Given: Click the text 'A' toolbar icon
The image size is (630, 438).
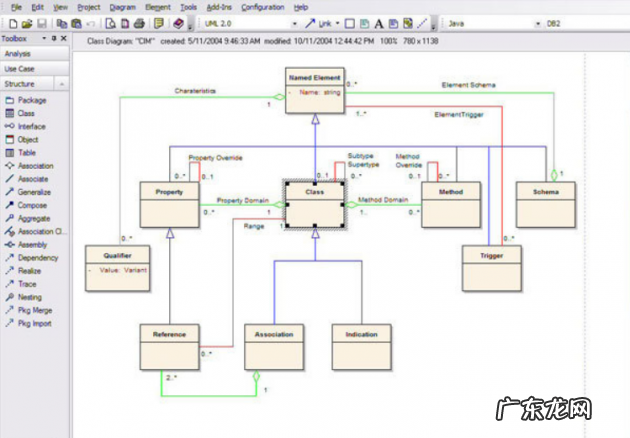Looking at the screenshot, I should tap(379, 22).
